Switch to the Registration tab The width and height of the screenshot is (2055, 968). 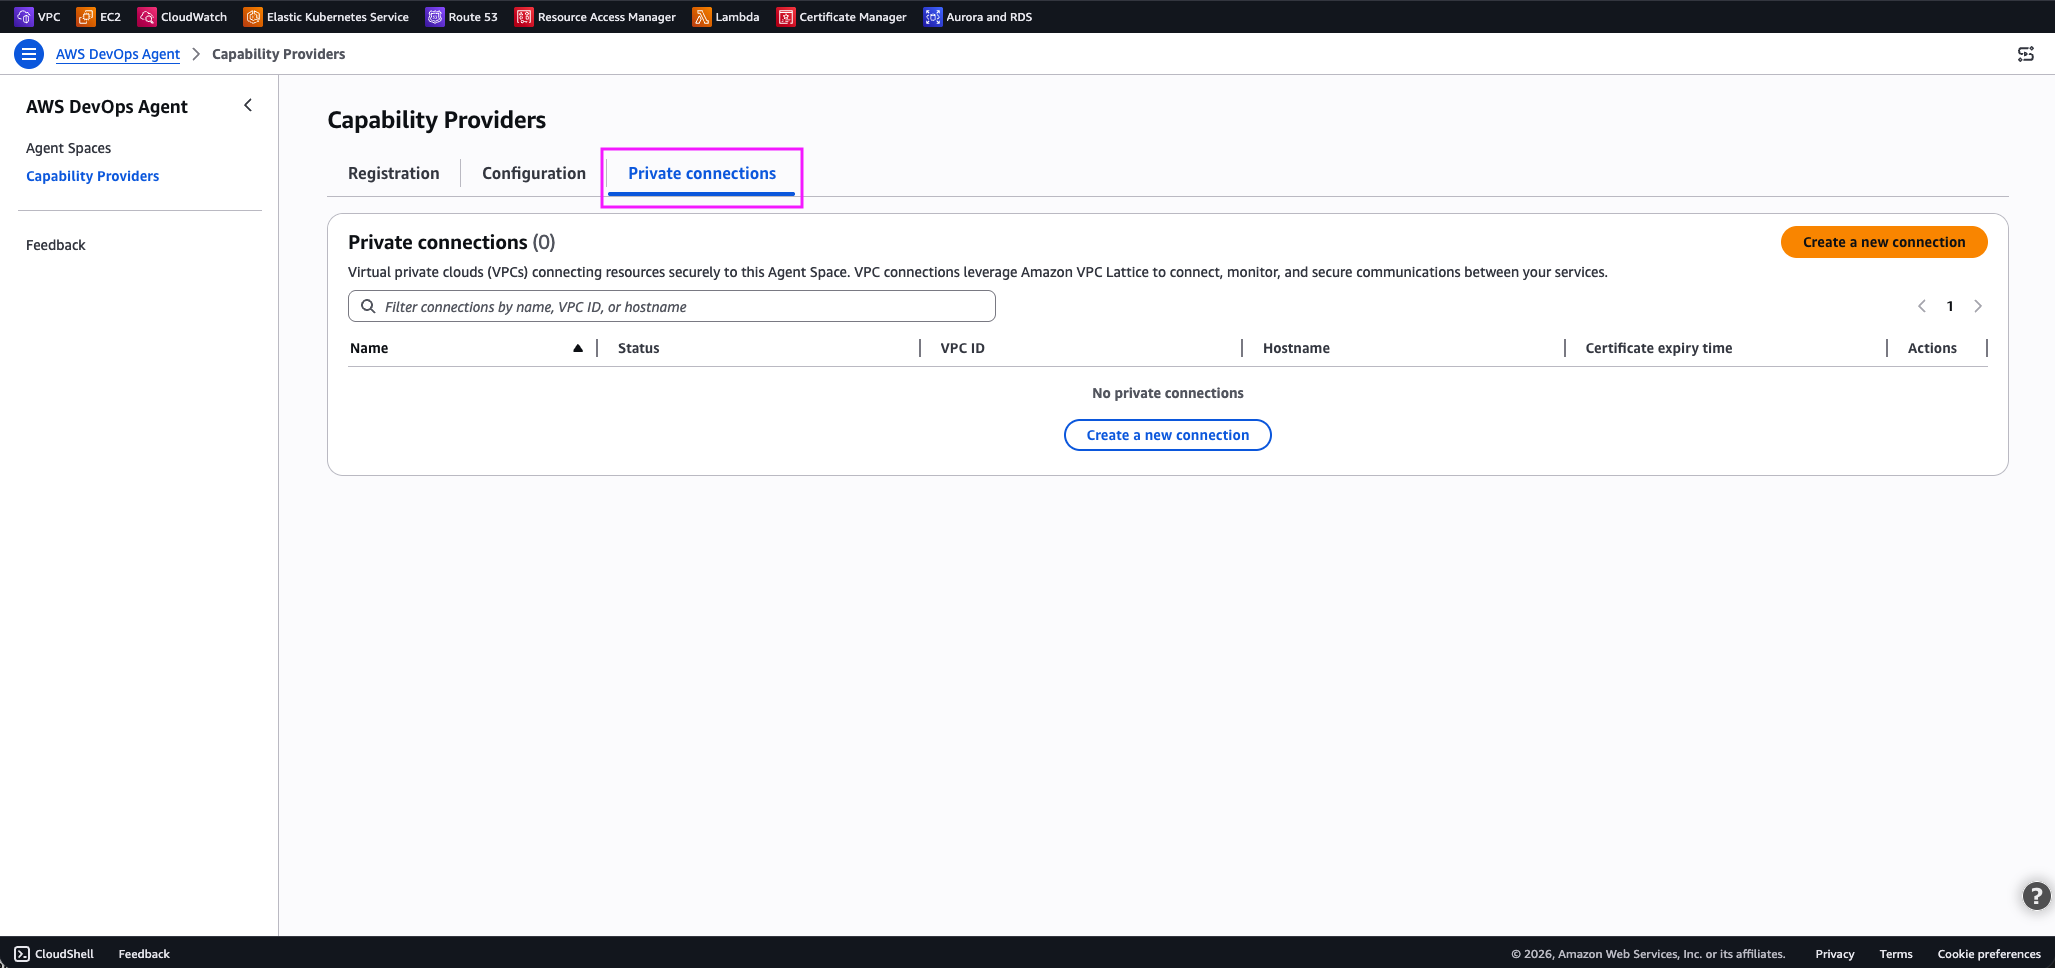click(x=394, y=173)
